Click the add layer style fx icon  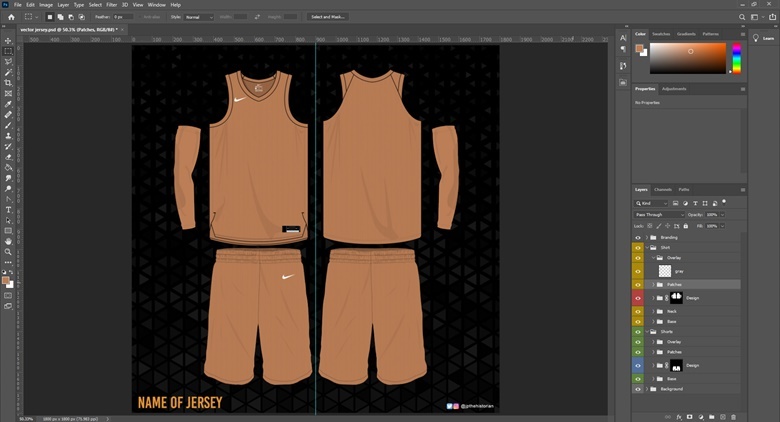pos(679,417)
